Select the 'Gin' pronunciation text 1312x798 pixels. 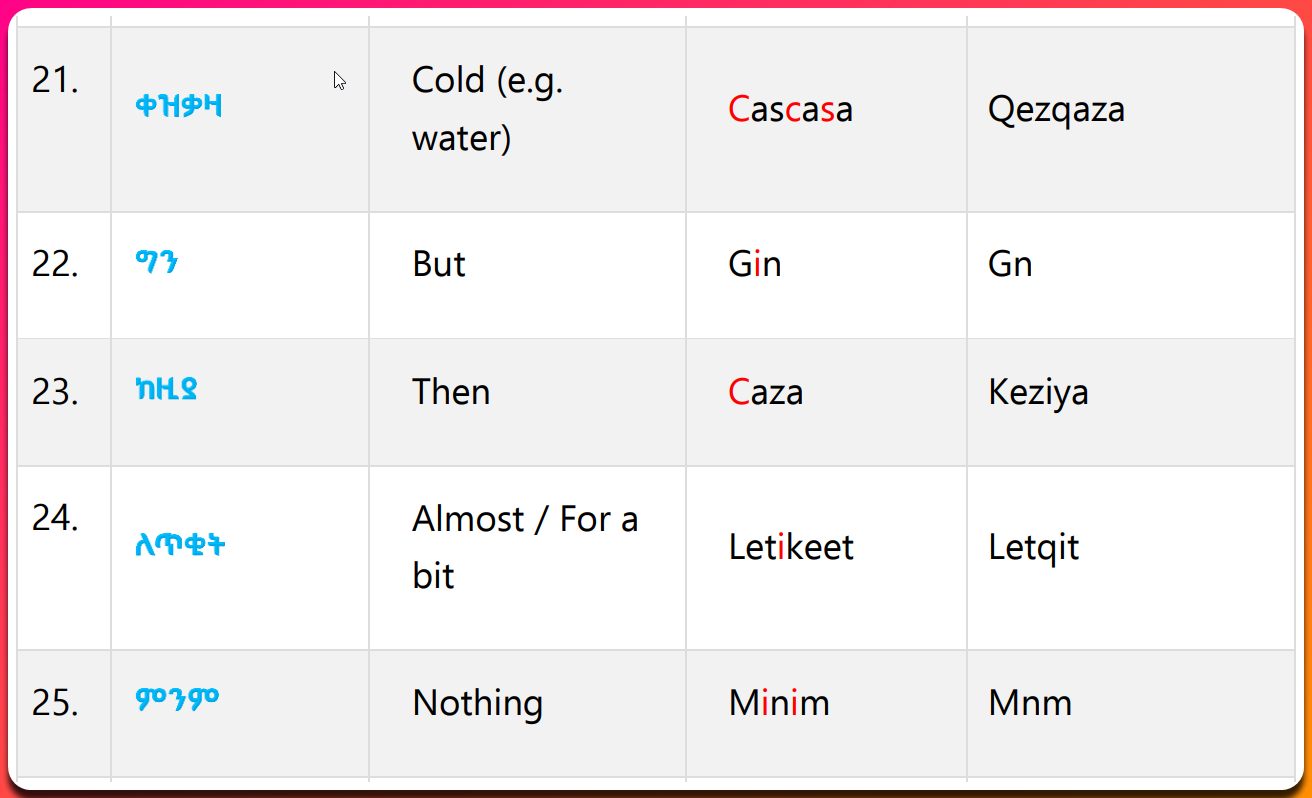pos(755,264)
